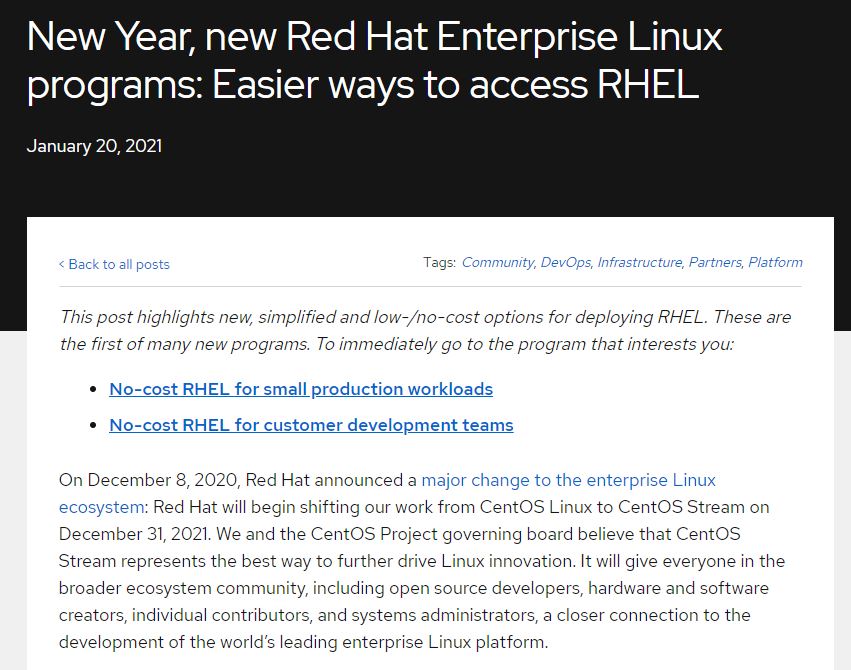851x670 pixels.
Task: Click the bullet beside the customer development teams link
Action: (94, 425)
